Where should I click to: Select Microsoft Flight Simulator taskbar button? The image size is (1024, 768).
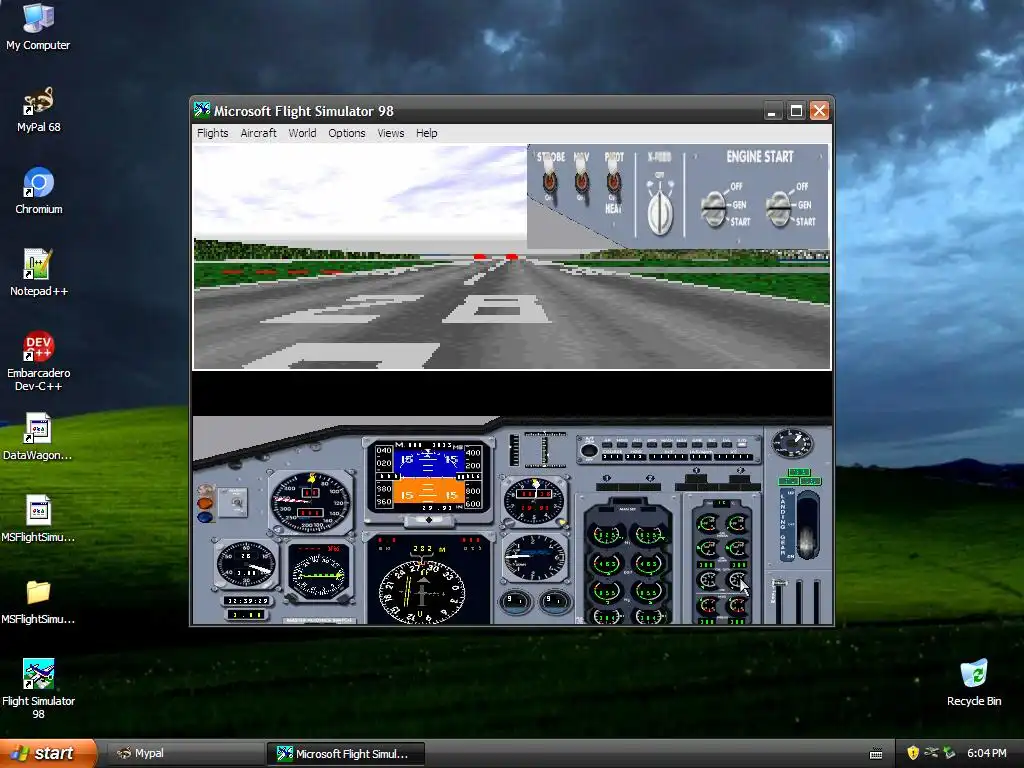(345, 754)
